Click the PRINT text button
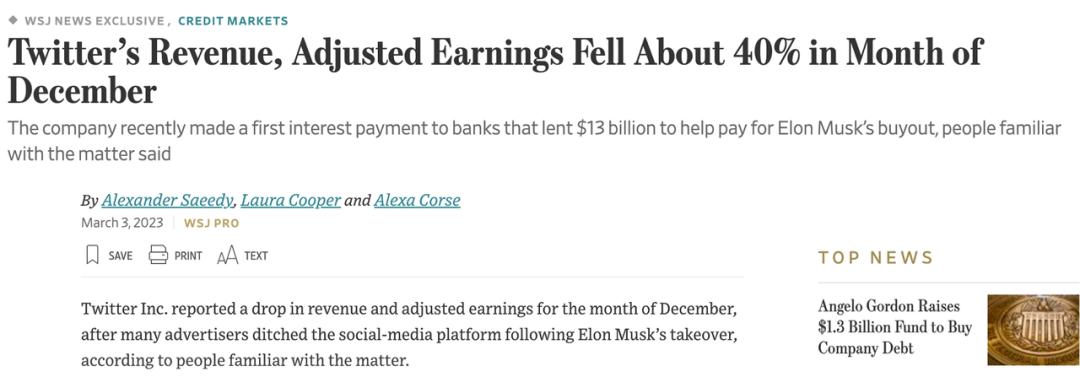Image resolution: width=1080 pixels, height=377 pixels. [188, 256]
